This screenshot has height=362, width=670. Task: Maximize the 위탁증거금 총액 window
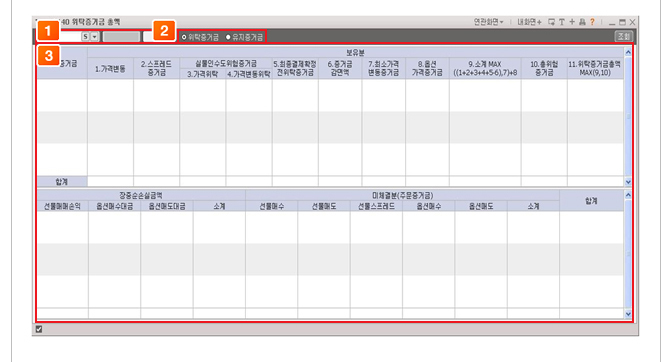622,22
